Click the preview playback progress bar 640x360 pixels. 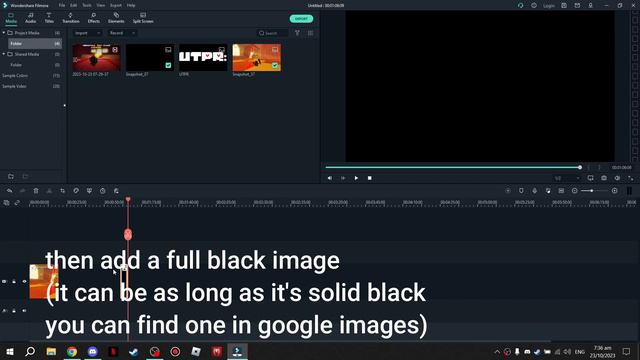(x=453, y=167)
